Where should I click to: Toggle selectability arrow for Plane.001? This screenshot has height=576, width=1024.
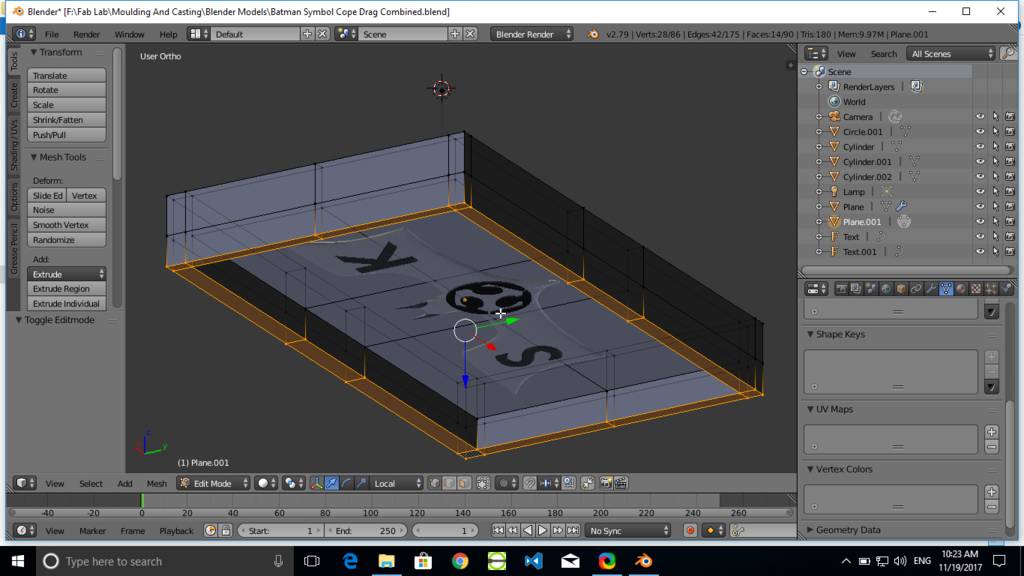coord(995,221)
